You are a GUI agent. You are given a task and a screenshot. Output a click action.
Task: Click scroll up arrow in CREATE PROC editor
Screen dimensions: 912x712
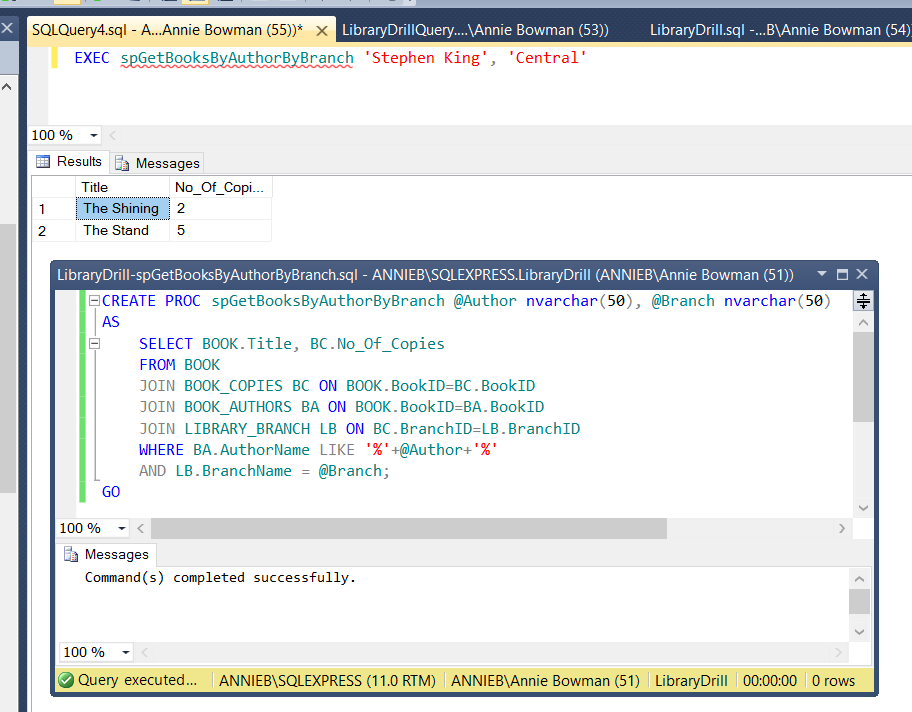tap(863, 322)
